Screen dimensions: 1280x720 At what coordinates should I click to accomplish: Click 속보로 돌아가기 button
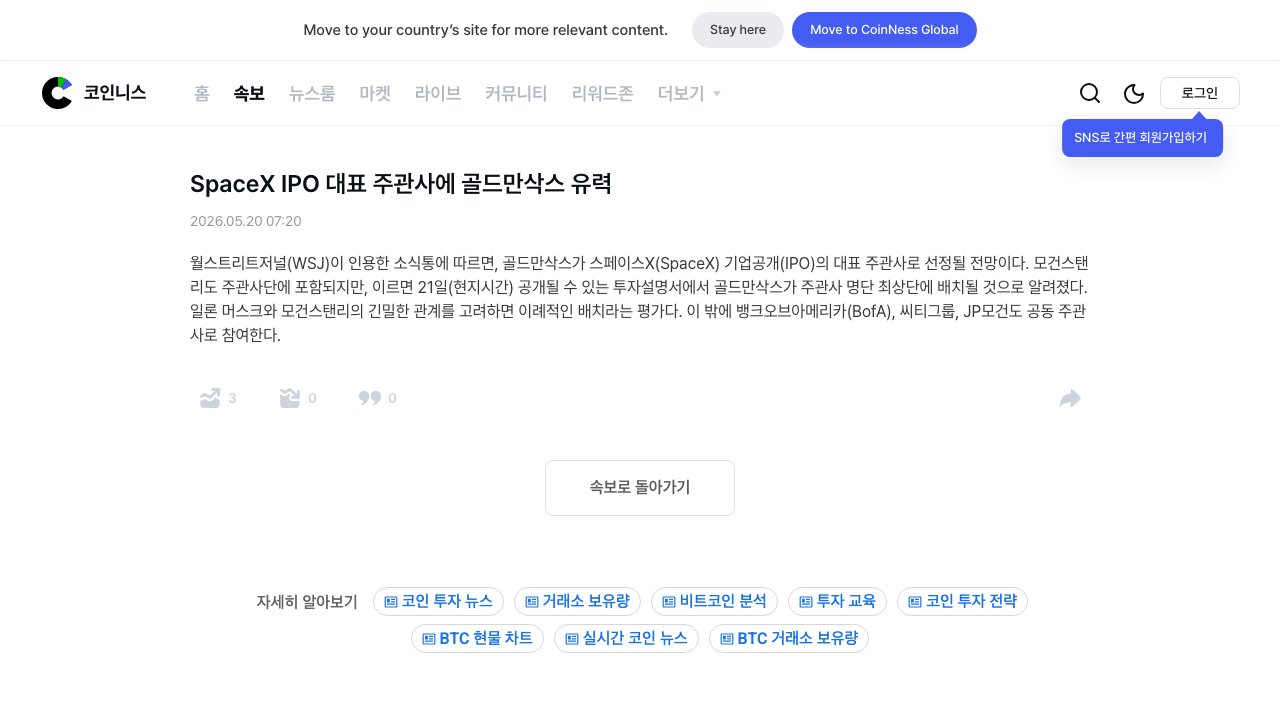pyautogui.click(x=640, y=488)
